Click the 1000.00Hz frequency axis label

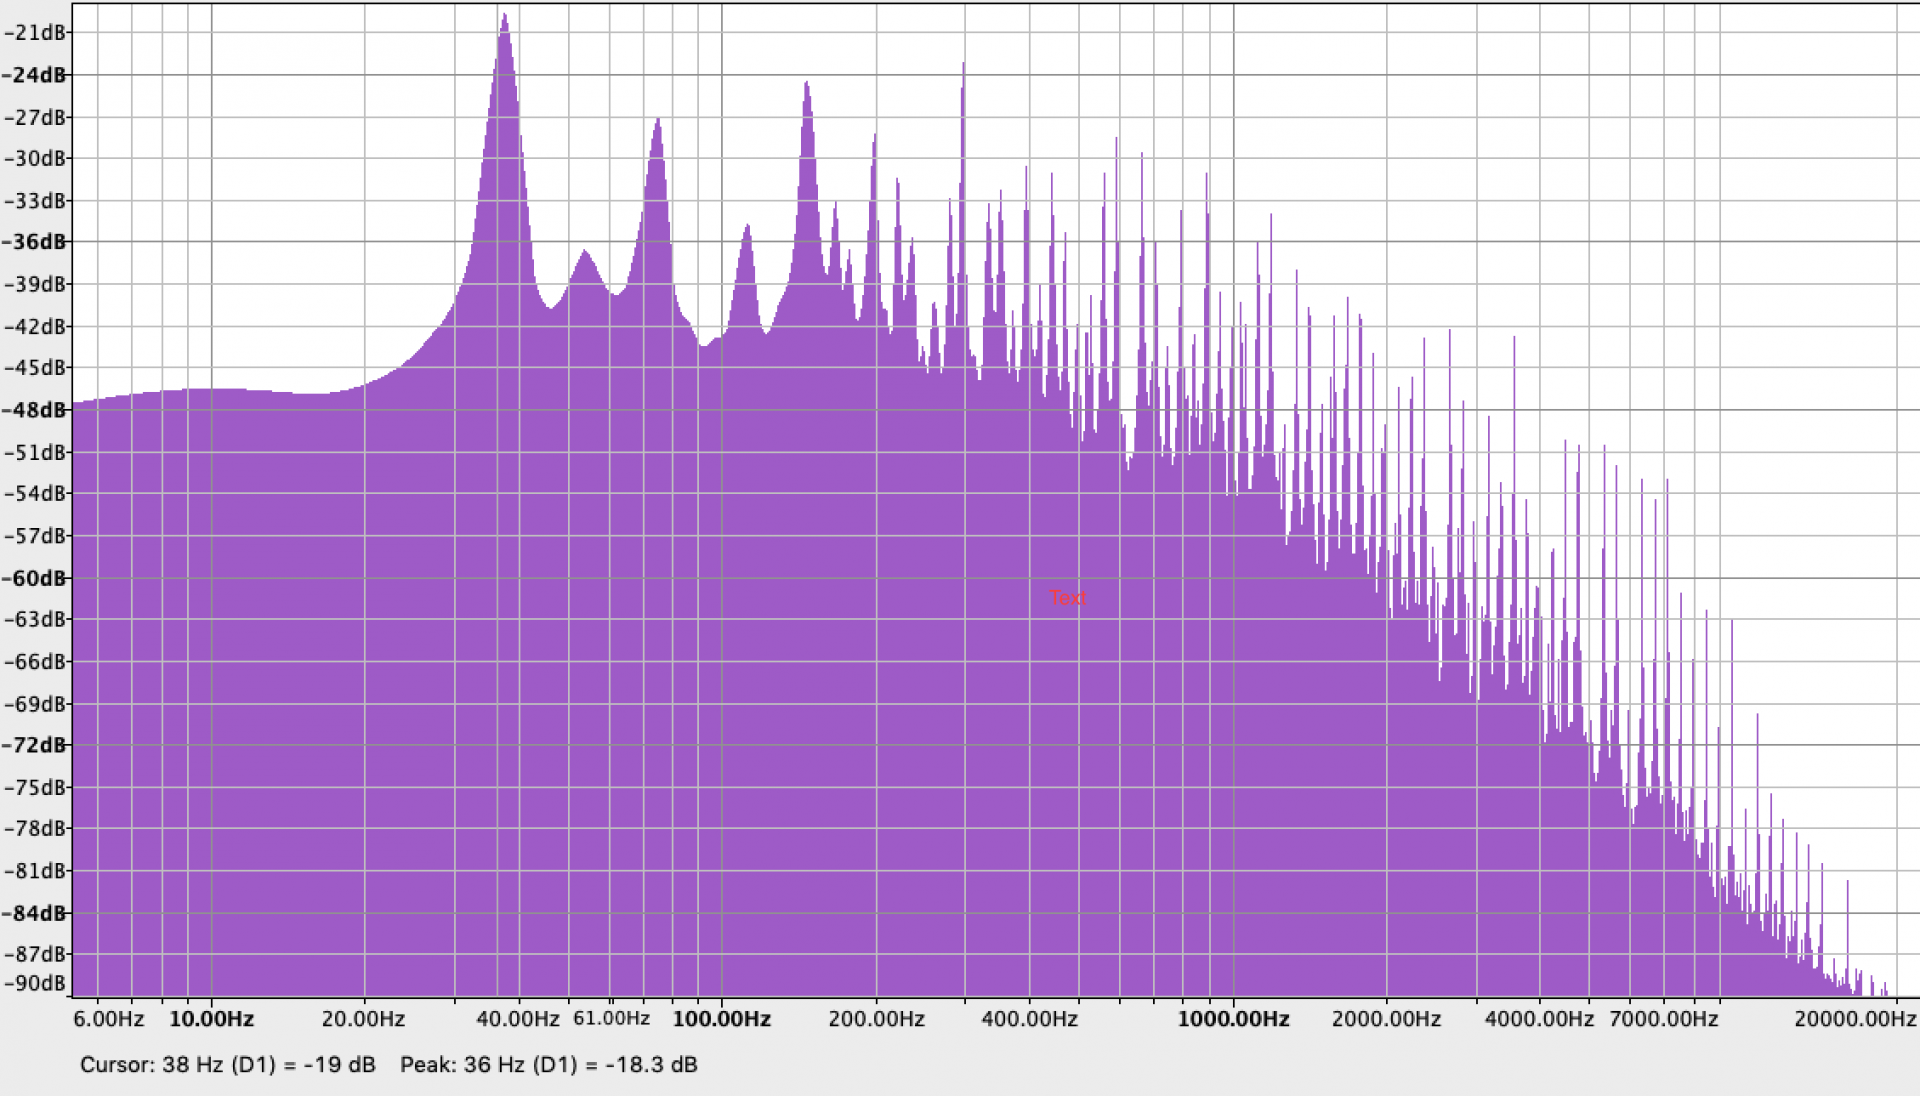pyautogui.click(x=1233, y=1019)
